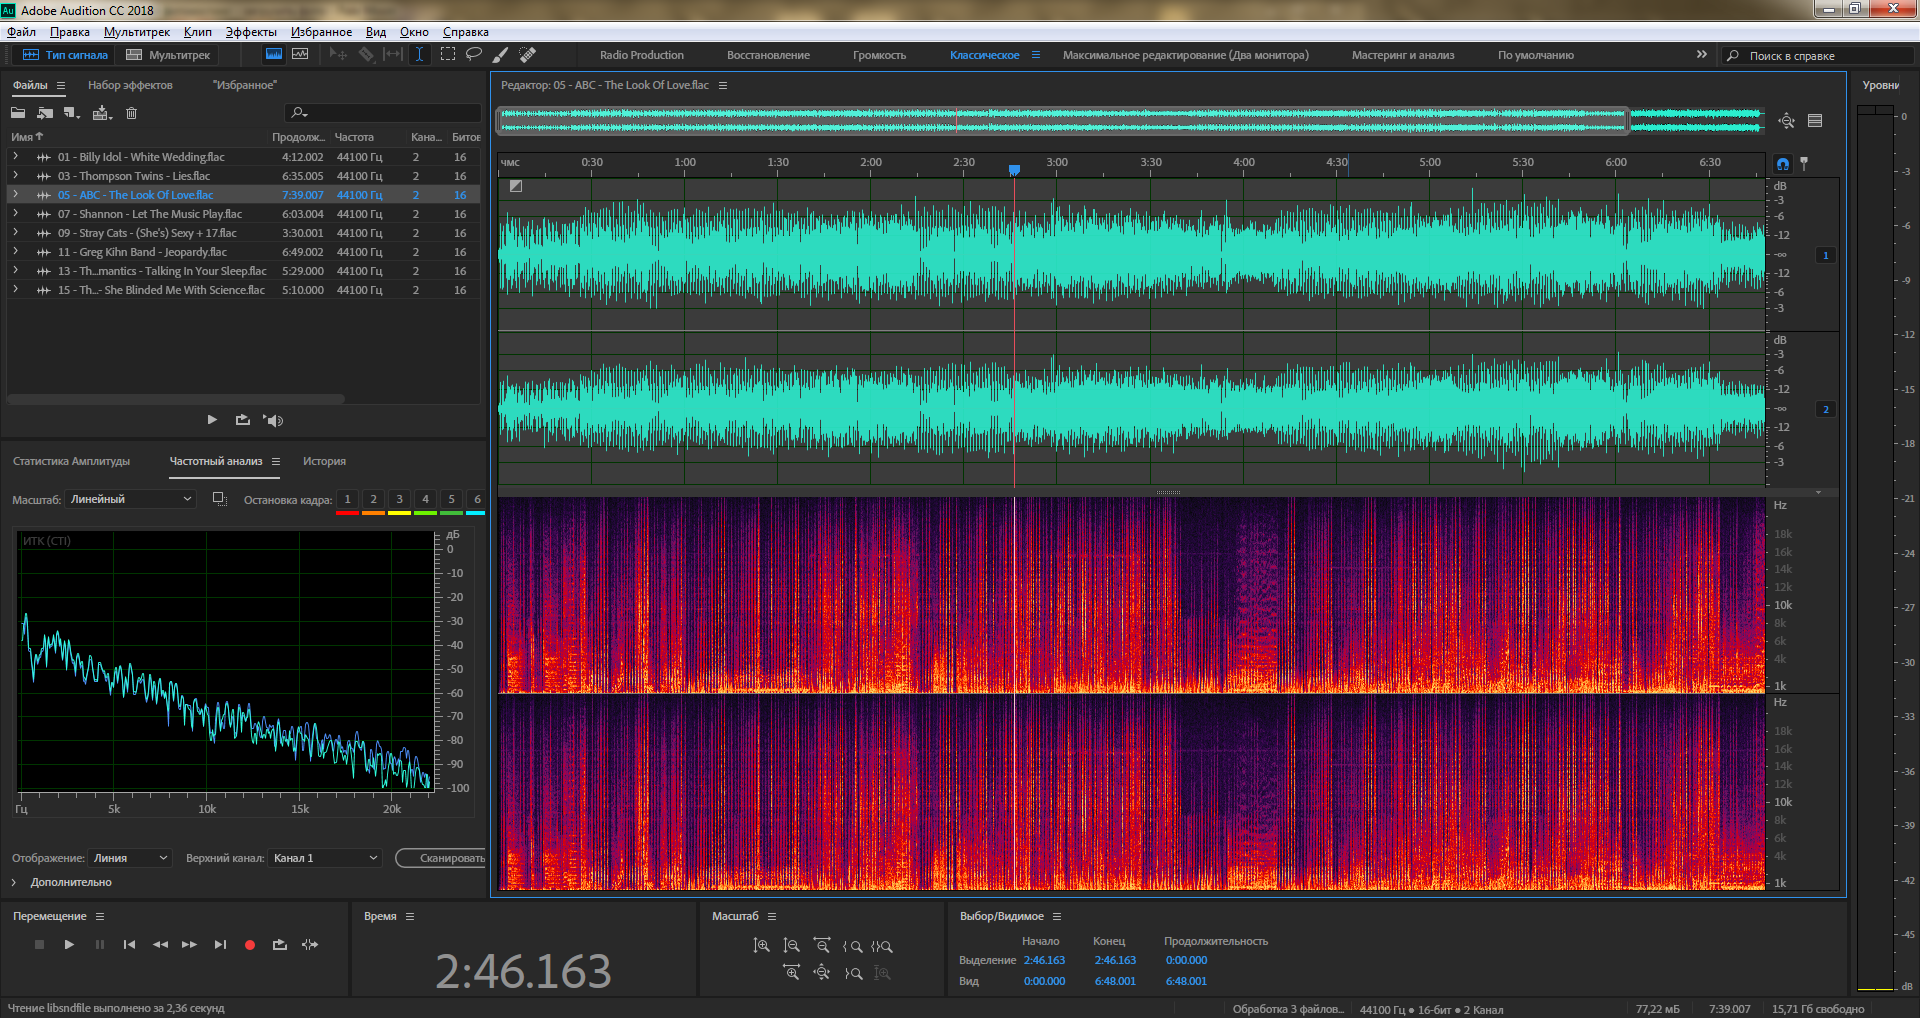
Task: Click Insert into Multitrack icon
Action: point(102,113)
